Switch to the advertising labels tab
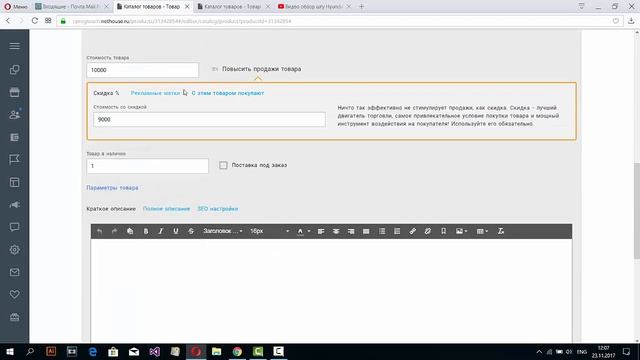 (156, 93)
